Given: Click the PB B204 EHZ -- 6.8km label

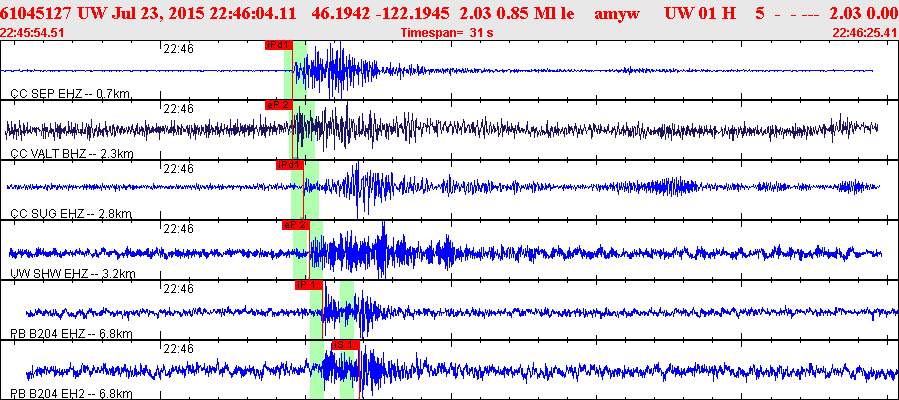Looking at the screenshot, I should coord(72,334).
